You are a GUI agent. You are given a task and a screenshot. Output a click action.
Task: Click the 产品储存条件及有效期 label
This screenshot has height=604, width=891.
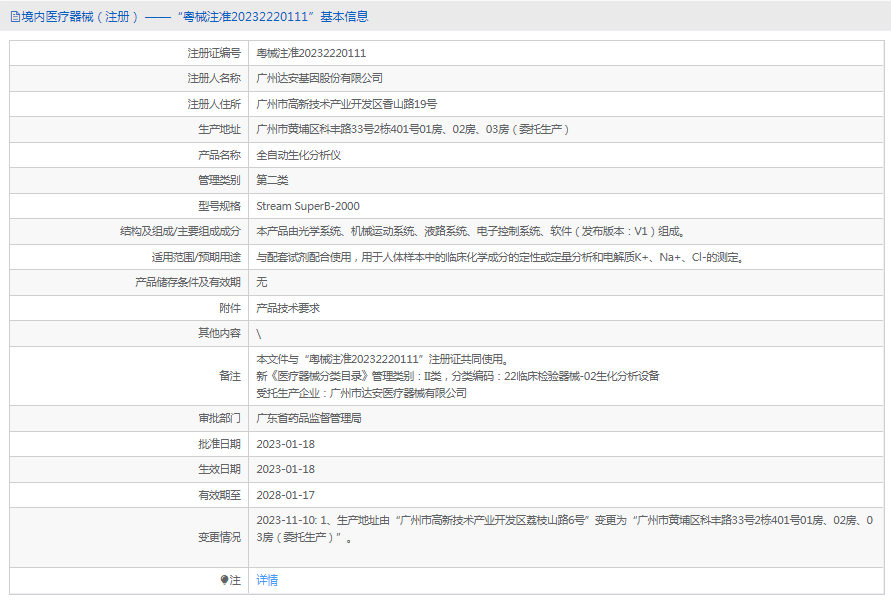click(188, 282)
